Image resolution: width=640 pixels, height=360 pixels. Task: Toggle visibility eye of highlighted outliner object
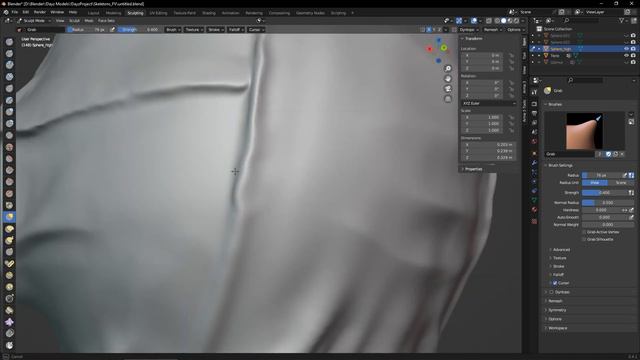[627, 49]
